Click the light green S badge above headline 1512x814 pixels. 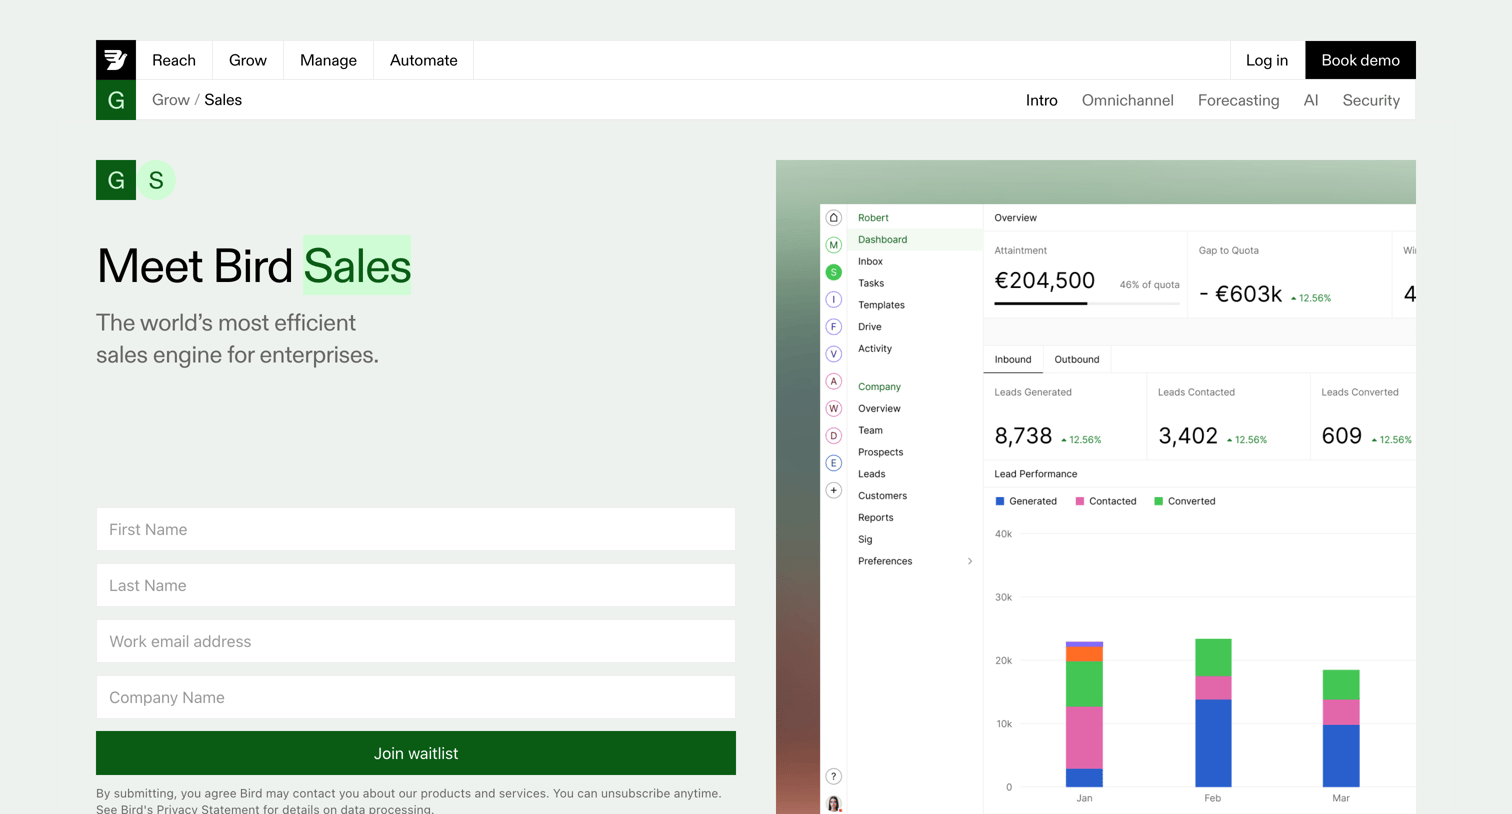pos(156,180)
